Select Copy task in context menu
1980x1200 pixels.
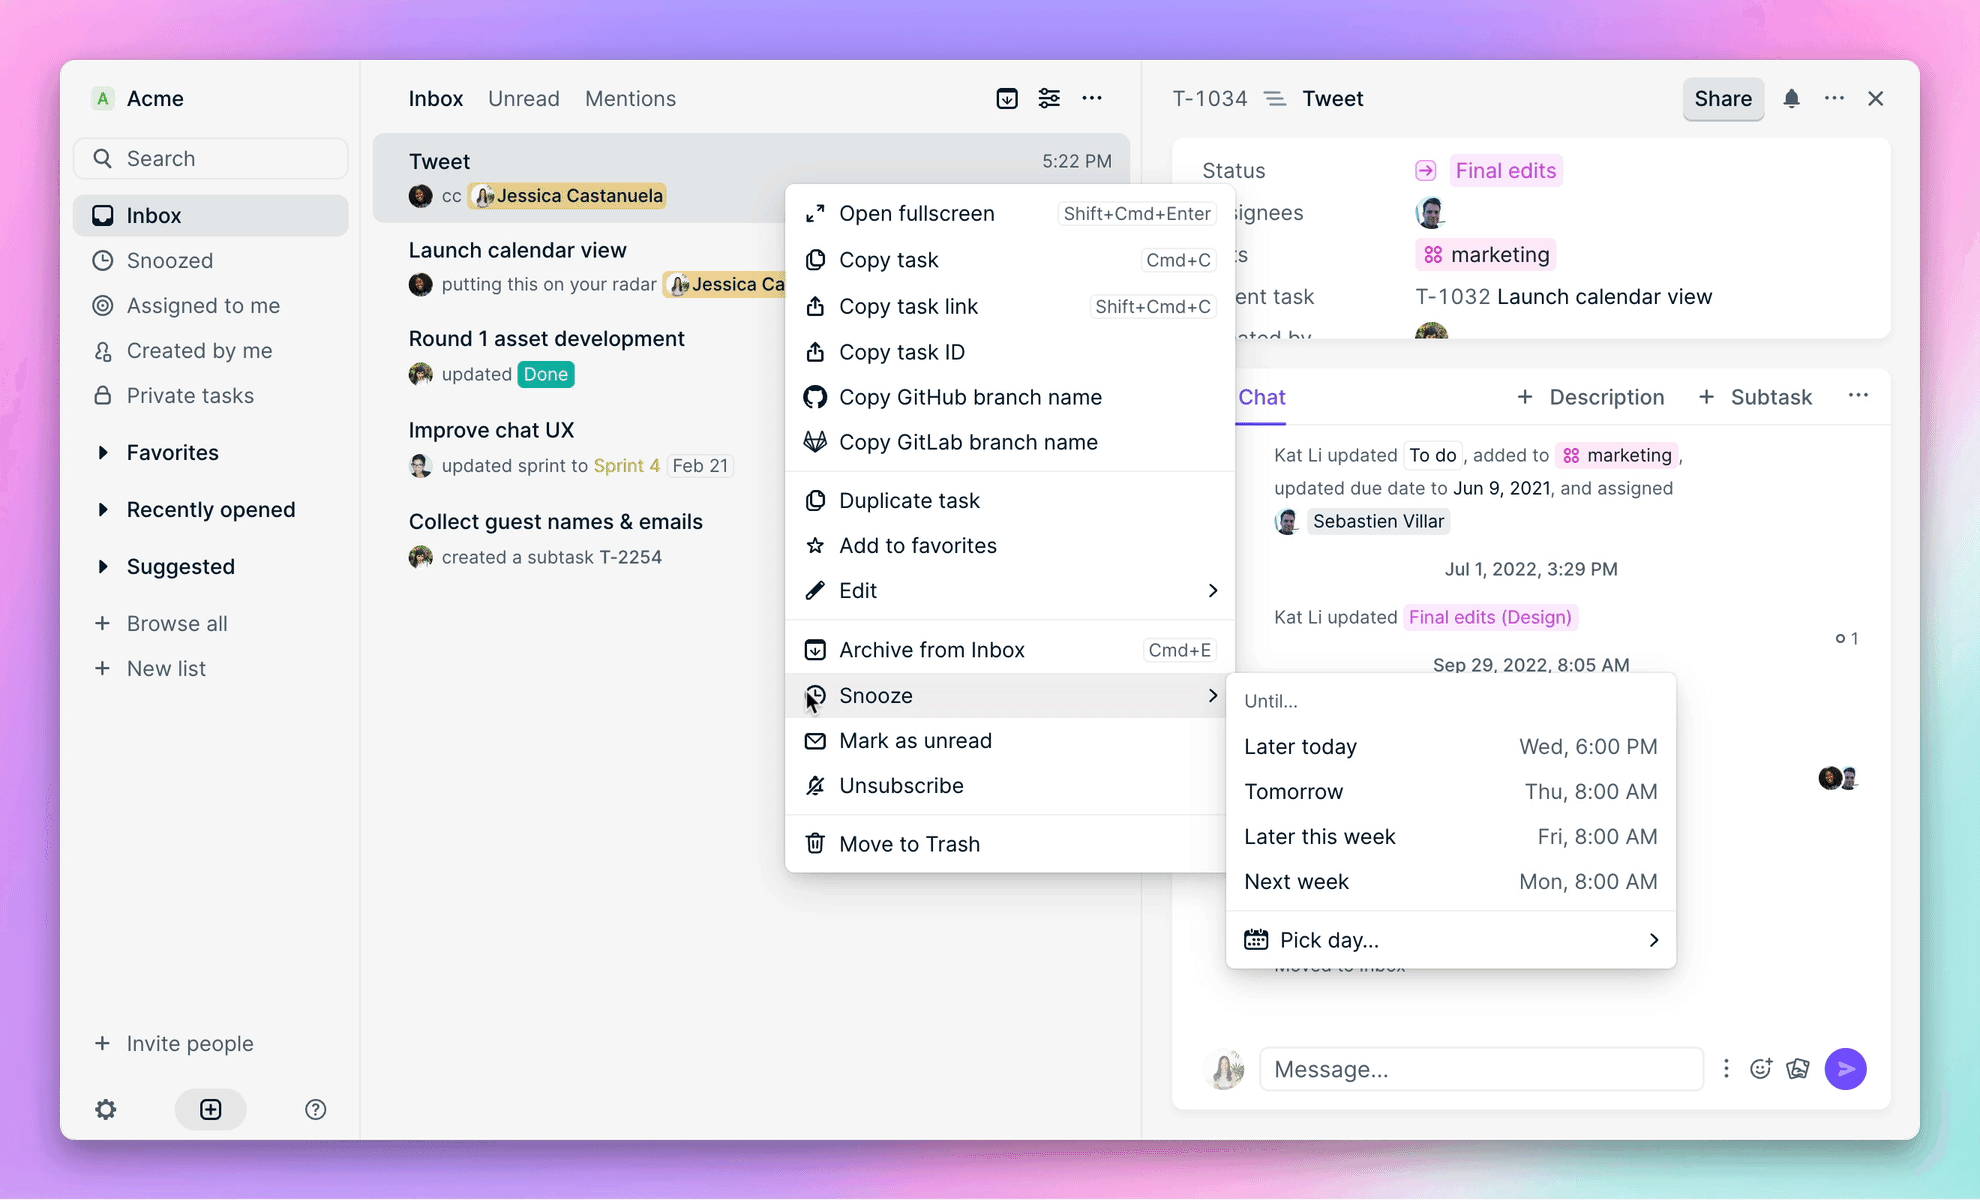click(1010, 260)
